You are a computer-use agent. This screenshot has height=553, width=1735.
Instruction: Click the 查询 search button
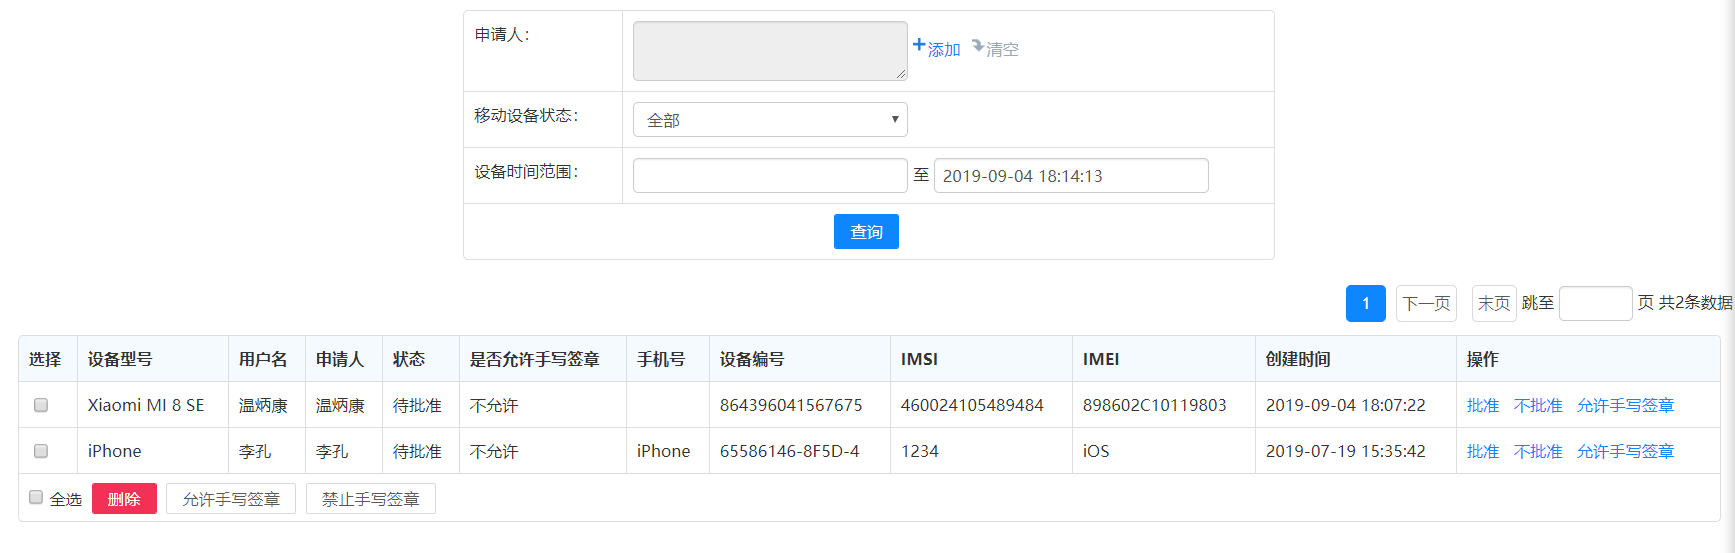[866, 232]
